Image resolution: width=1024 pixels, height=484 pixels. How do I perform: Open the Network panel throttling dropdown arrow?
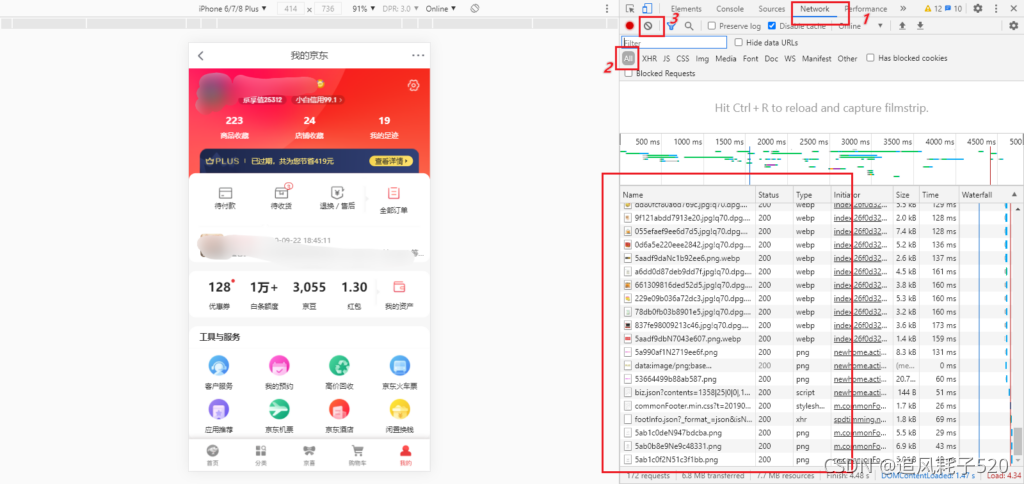[x=880, y=26]
